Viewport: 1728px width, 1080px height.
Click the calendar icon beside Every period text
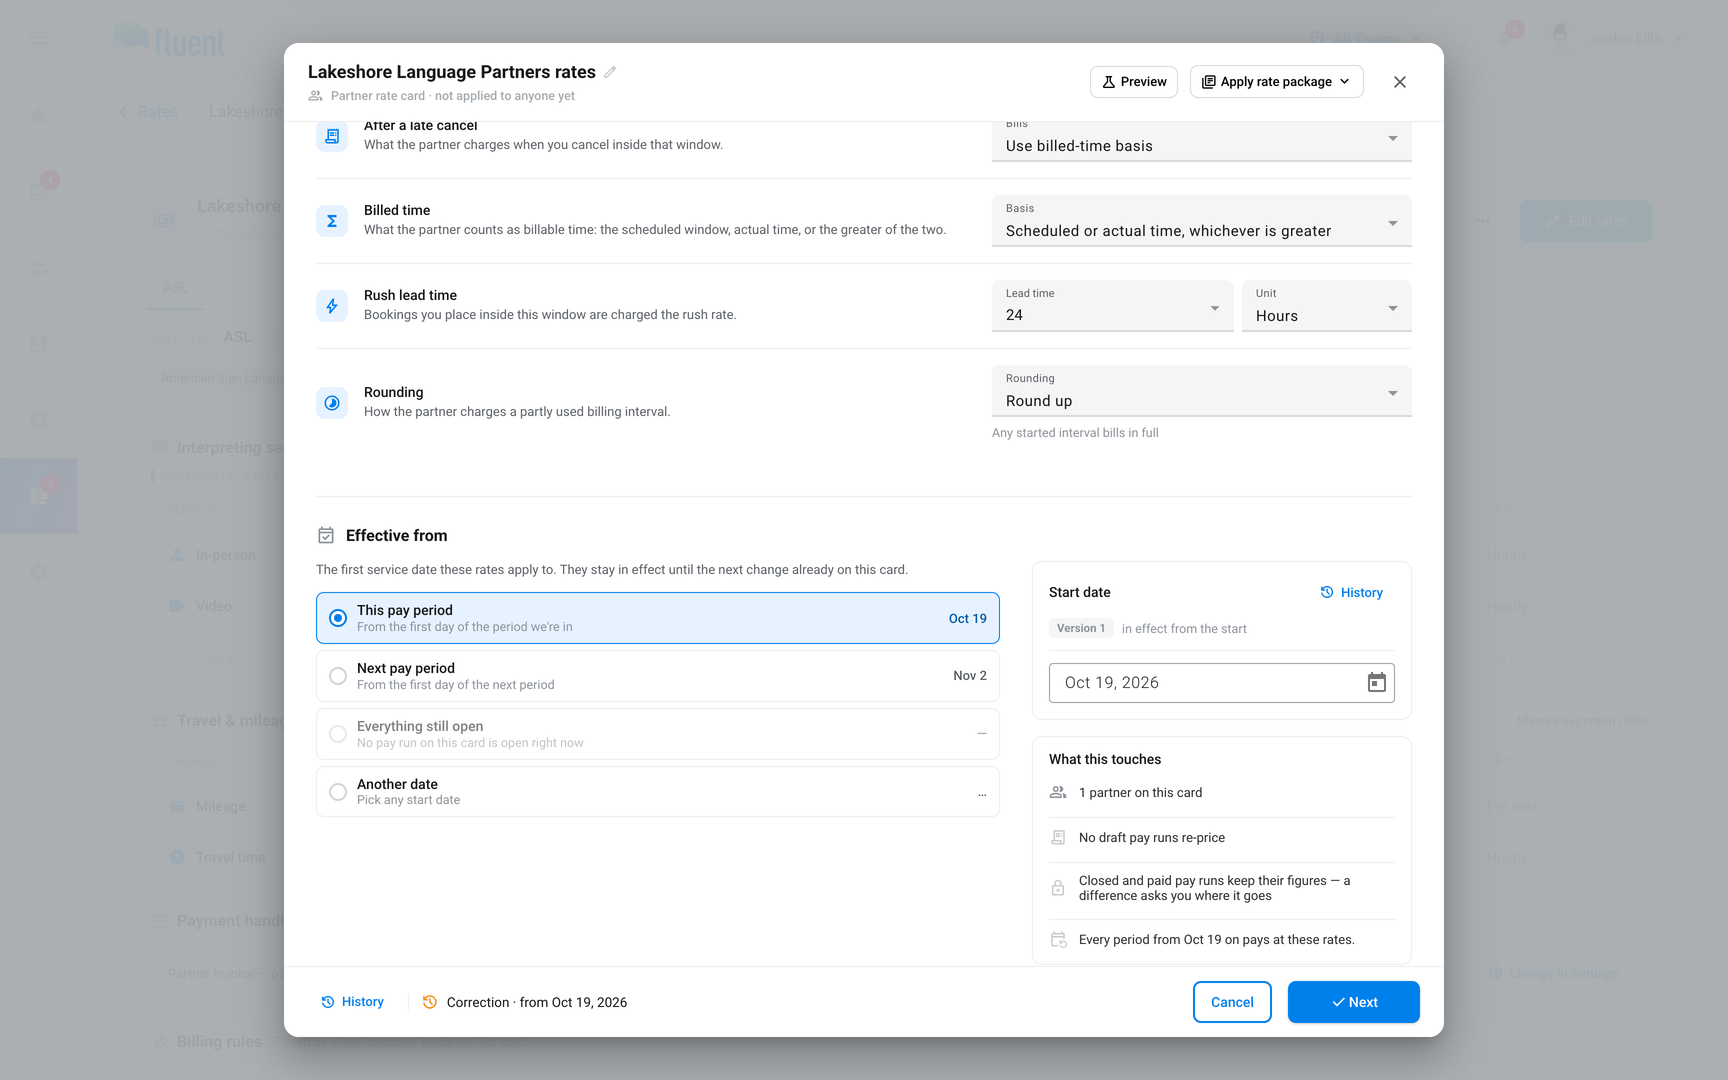pyautogui.click(x=1058, y=940)
